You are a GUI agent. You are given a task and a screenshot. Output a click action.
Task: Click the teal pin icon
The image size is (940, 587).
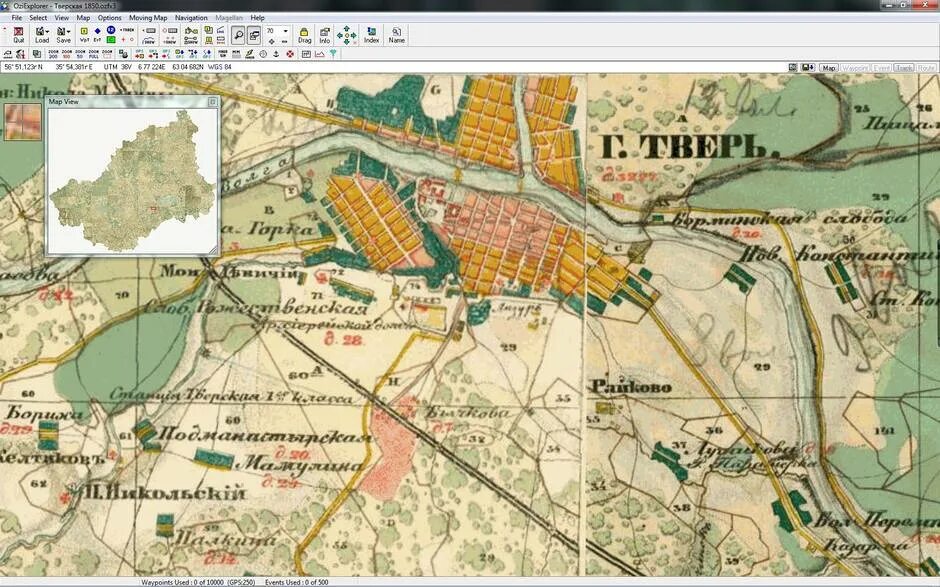(333, 54)
